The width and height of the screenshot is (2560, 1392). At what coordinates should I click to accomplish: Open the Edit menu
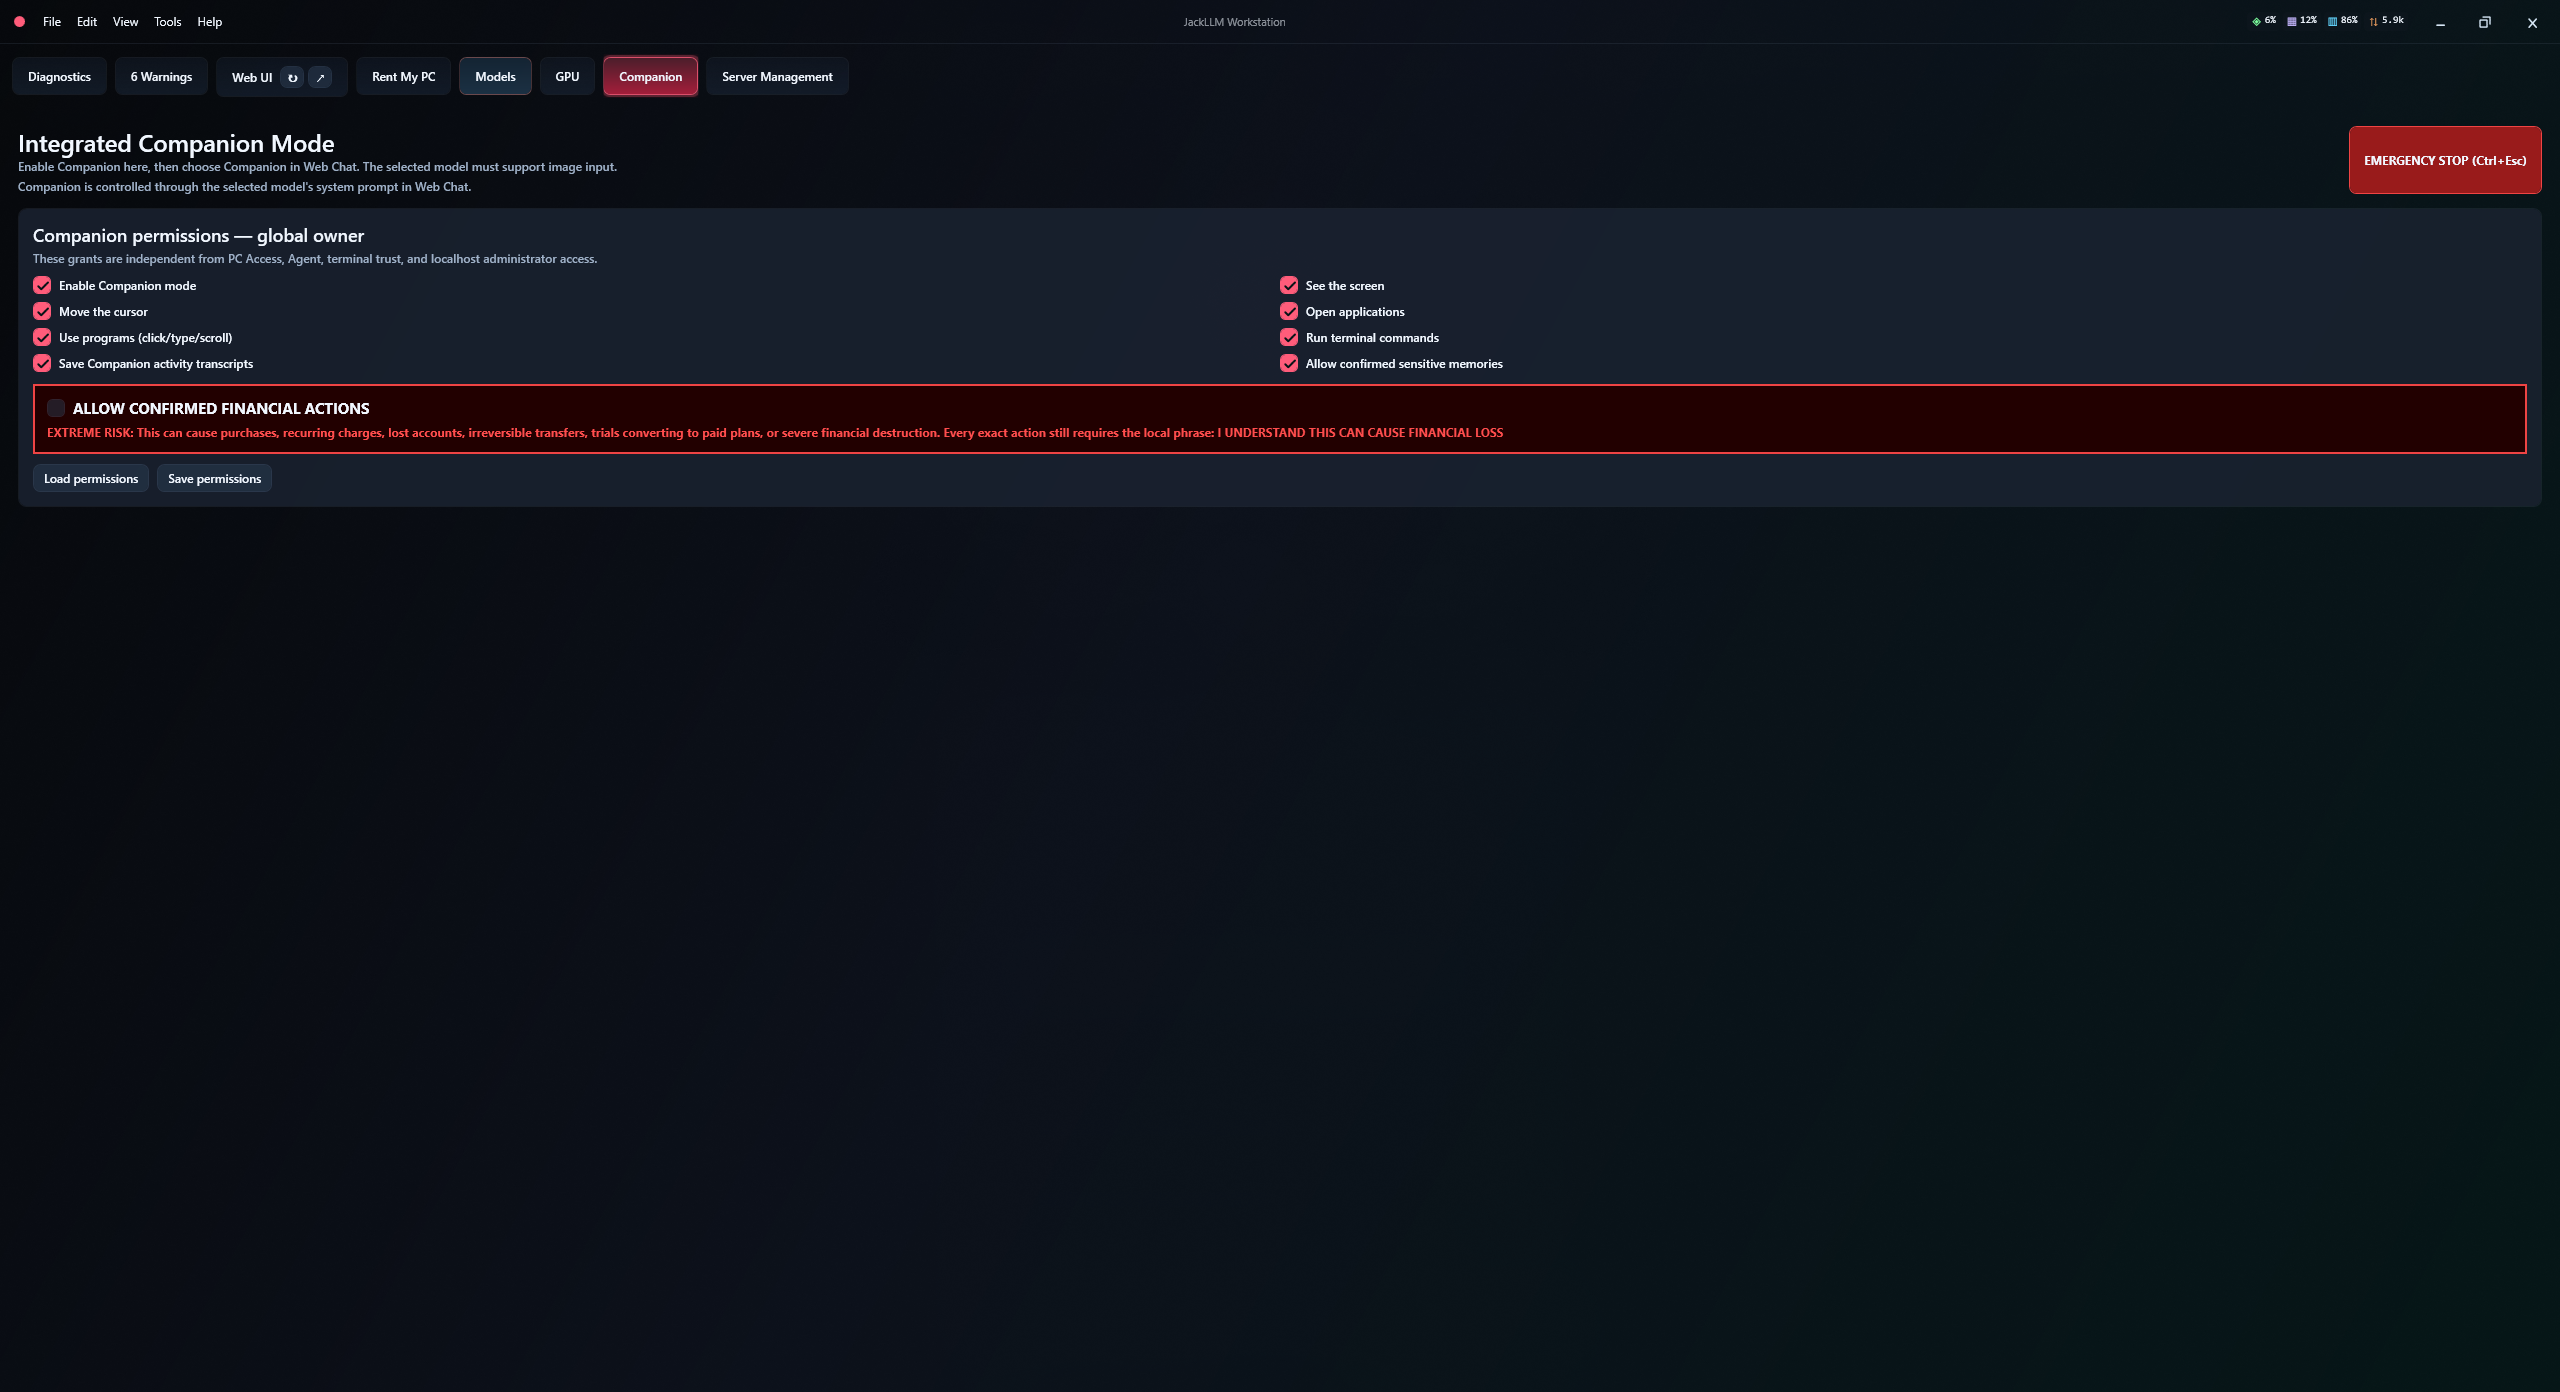point(87,22)
